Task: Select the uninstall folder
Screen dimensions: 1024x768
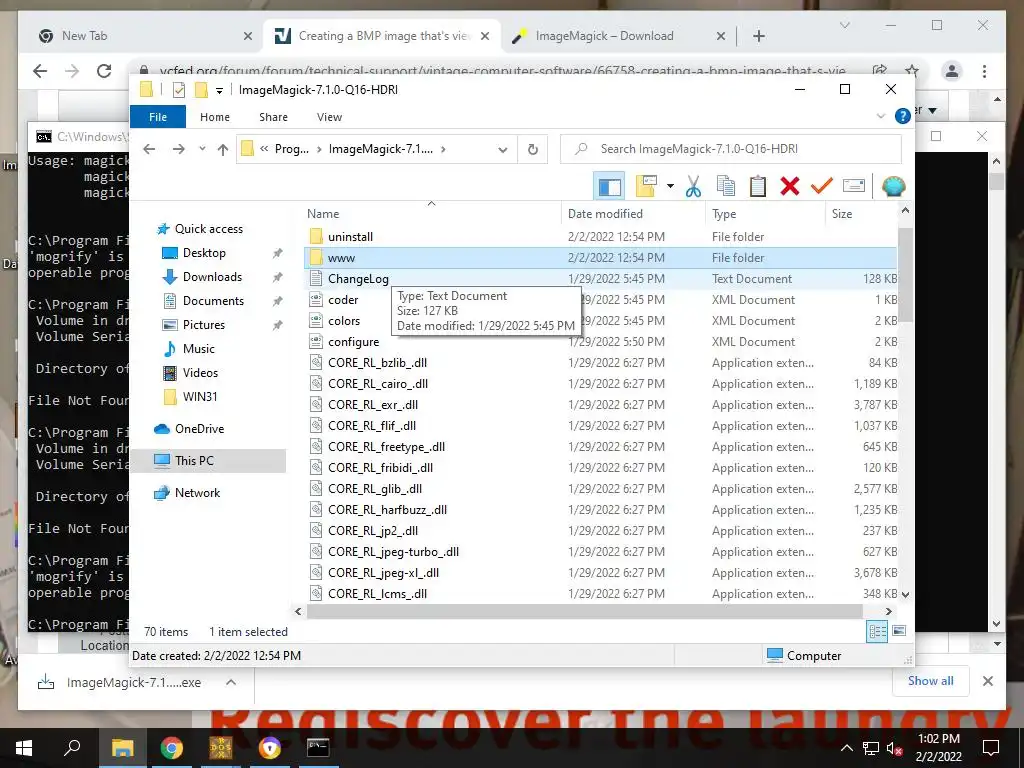Action: (x=350, y=237)
